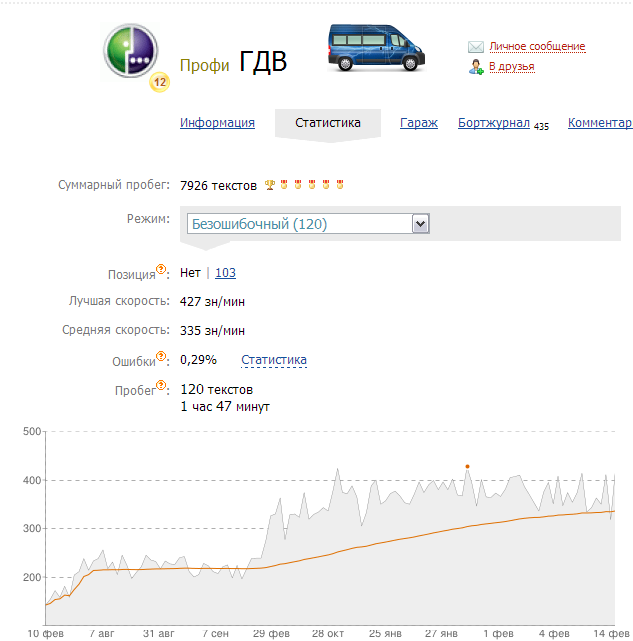Open the Бортжурнал tab
Screen dimensions: 633x641
pyautogui.click(x=494, y=123)
